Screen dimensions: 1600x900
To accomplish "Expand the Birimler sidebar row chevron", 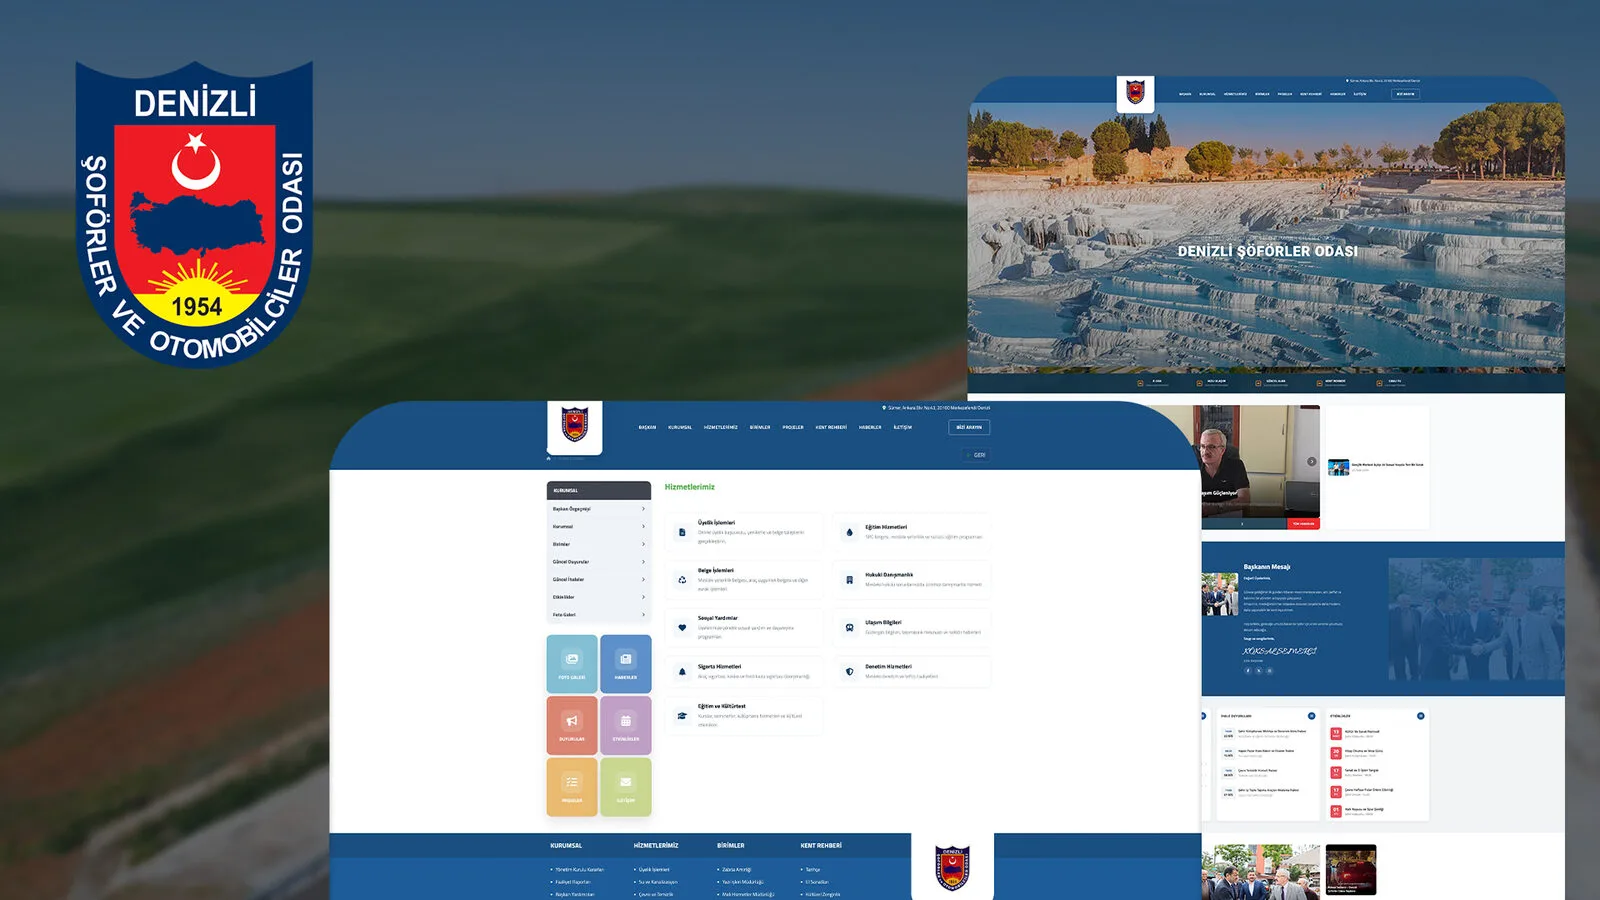I will coord(643,544).
